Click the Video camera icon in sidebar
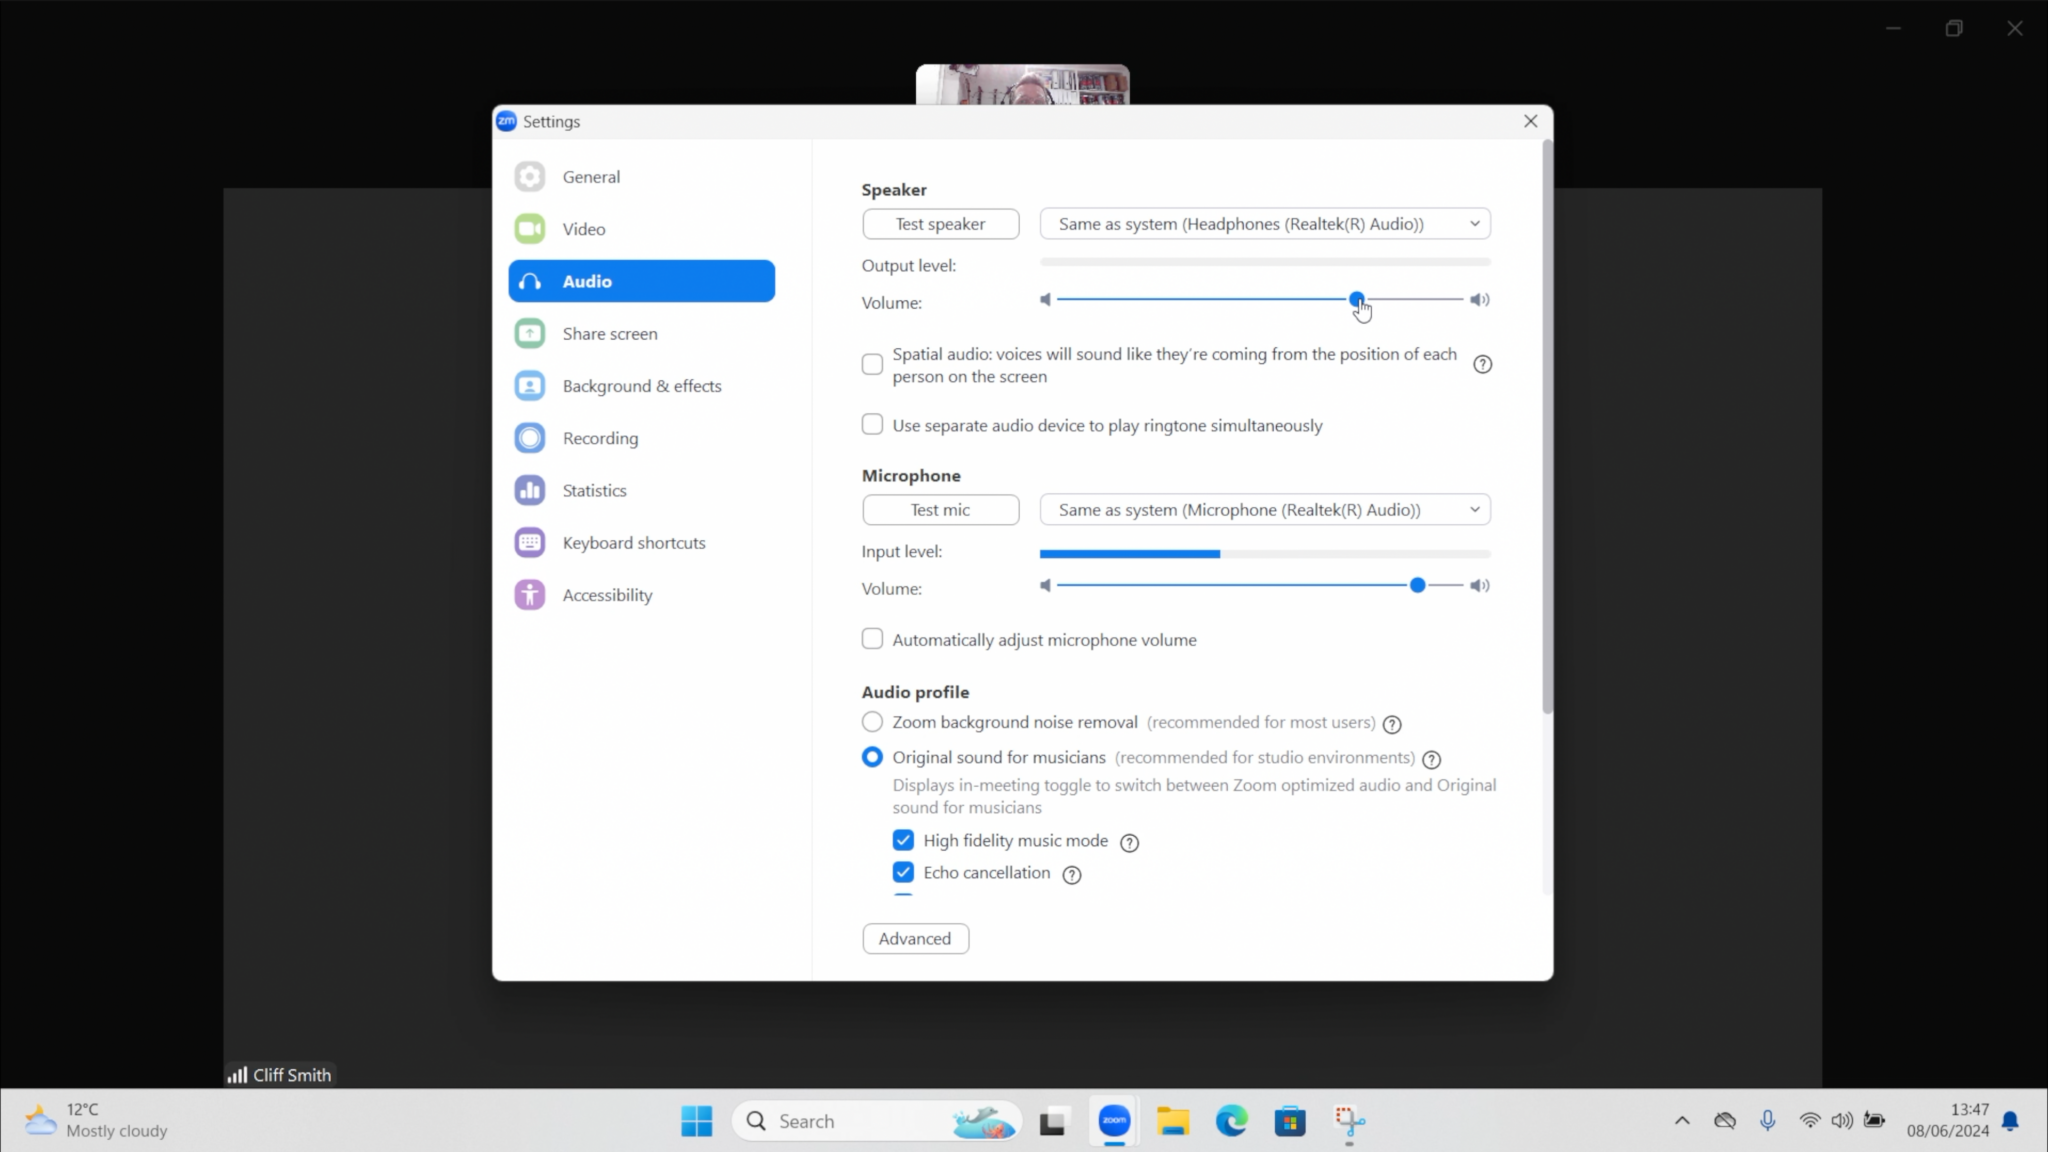The width and height of the screenshot is (2048, 1152). click(x=530, y=229)
